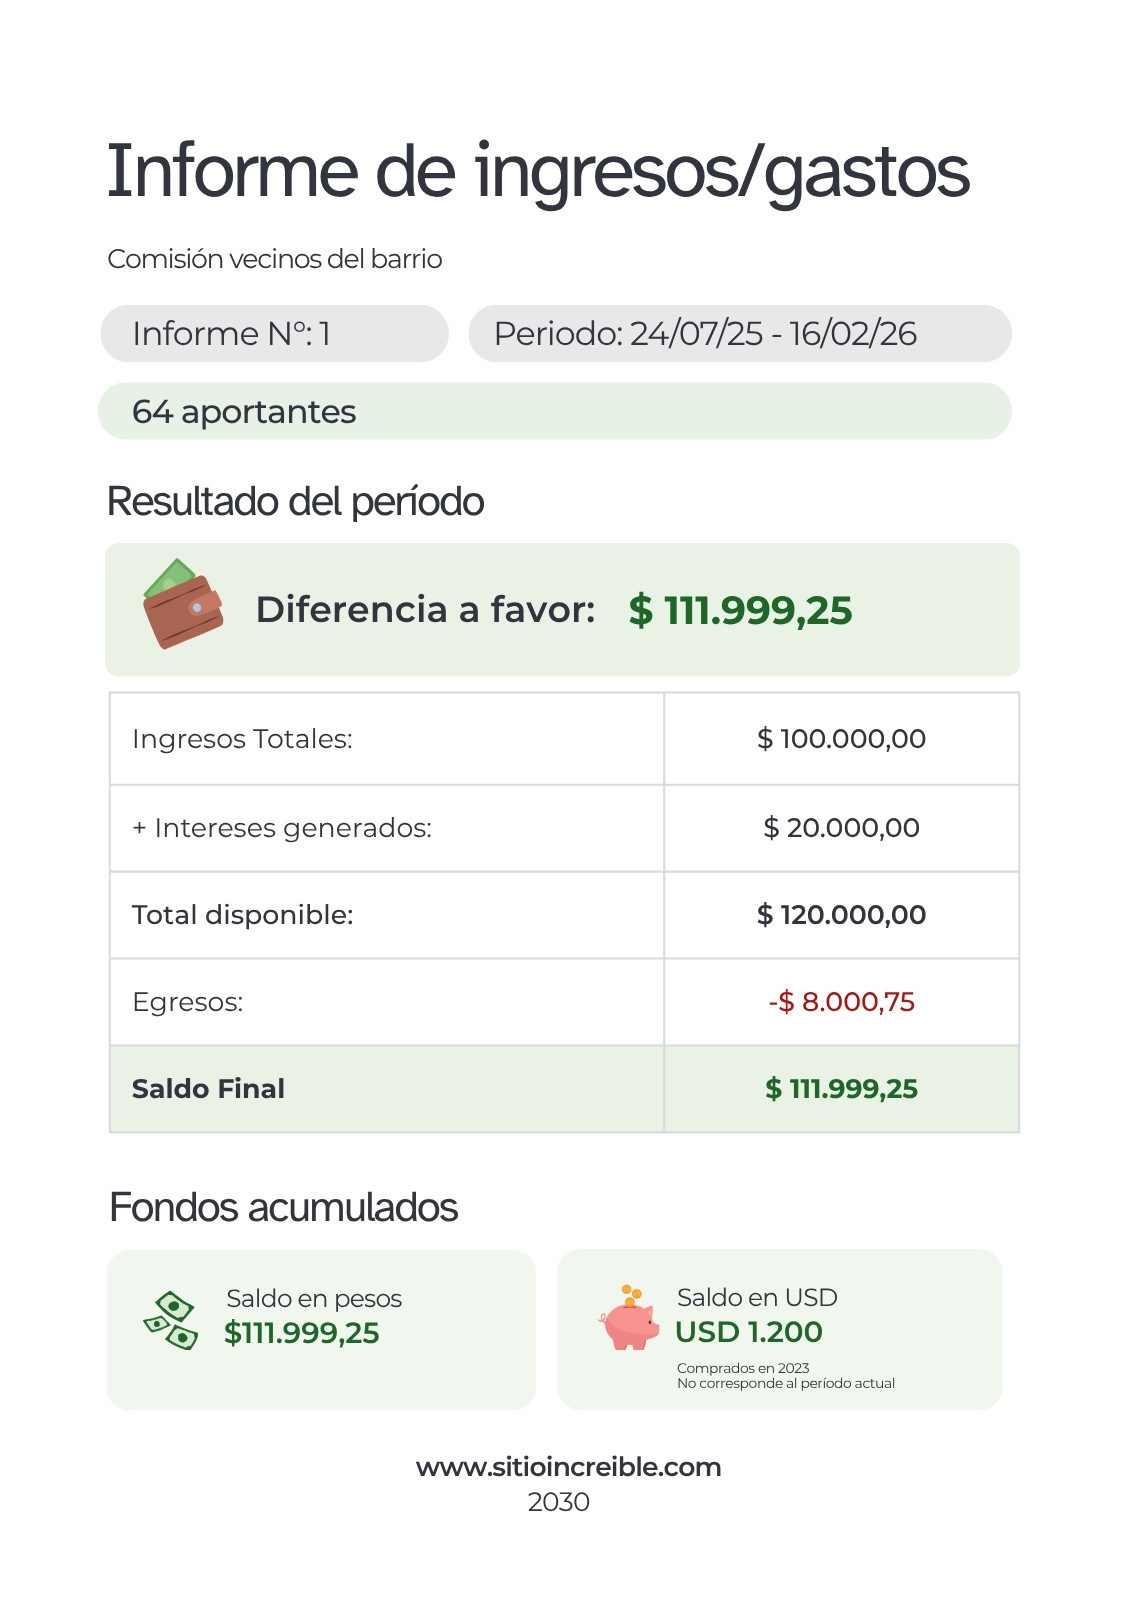Select the Intereses generados row label
This screenshot has width=1131, height=1600.
282,828
